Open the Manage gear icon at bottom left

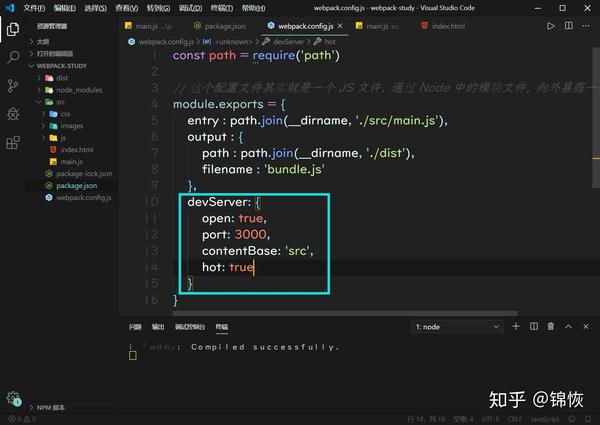pos(13,398)
